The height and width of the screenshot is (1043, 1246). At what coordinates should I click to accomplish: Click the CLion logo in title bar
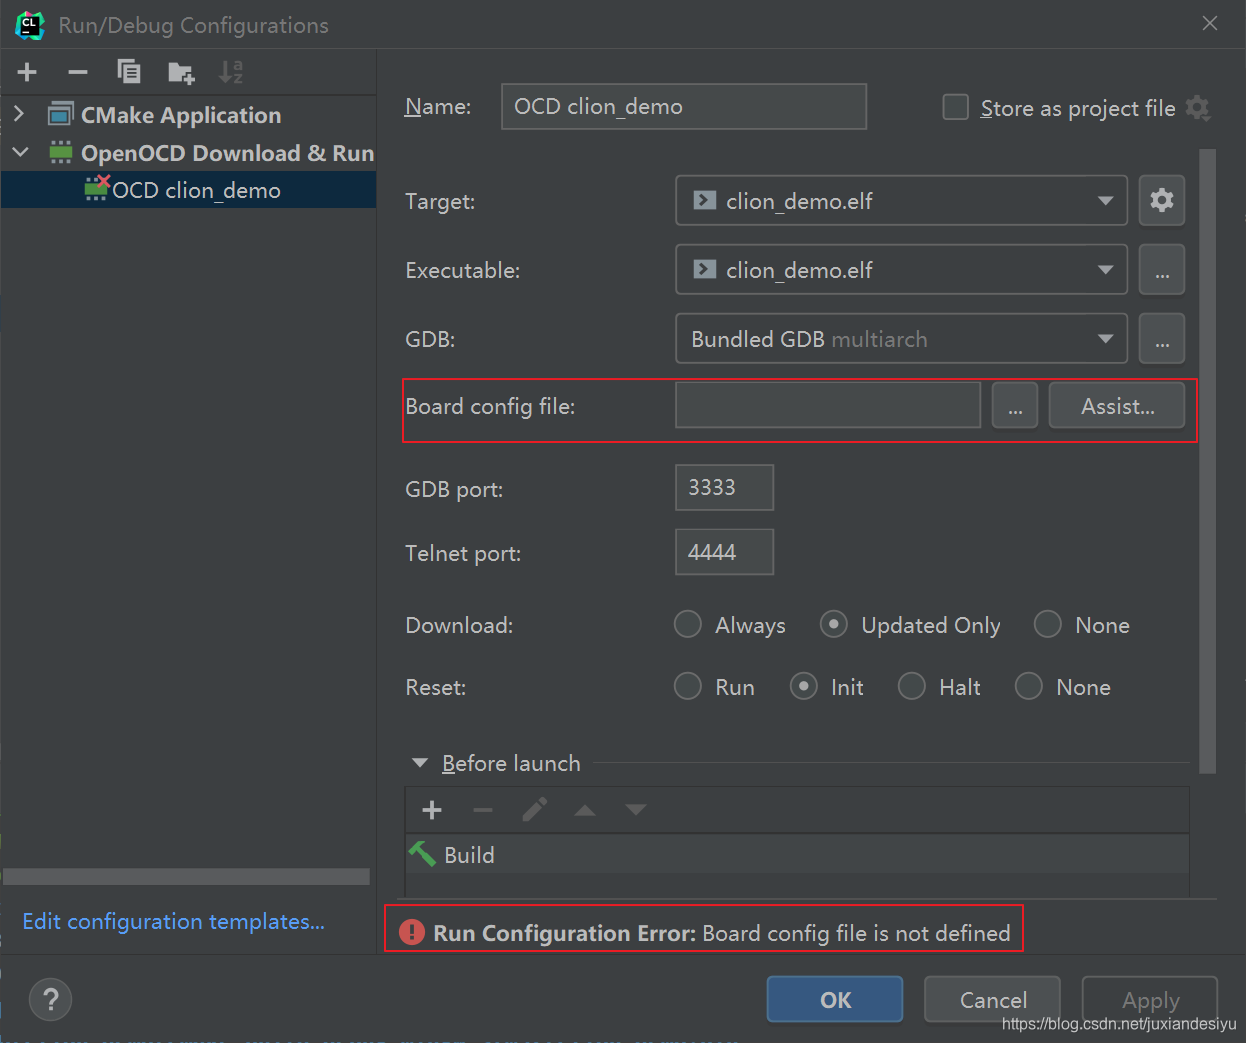[x=30, y=25]
